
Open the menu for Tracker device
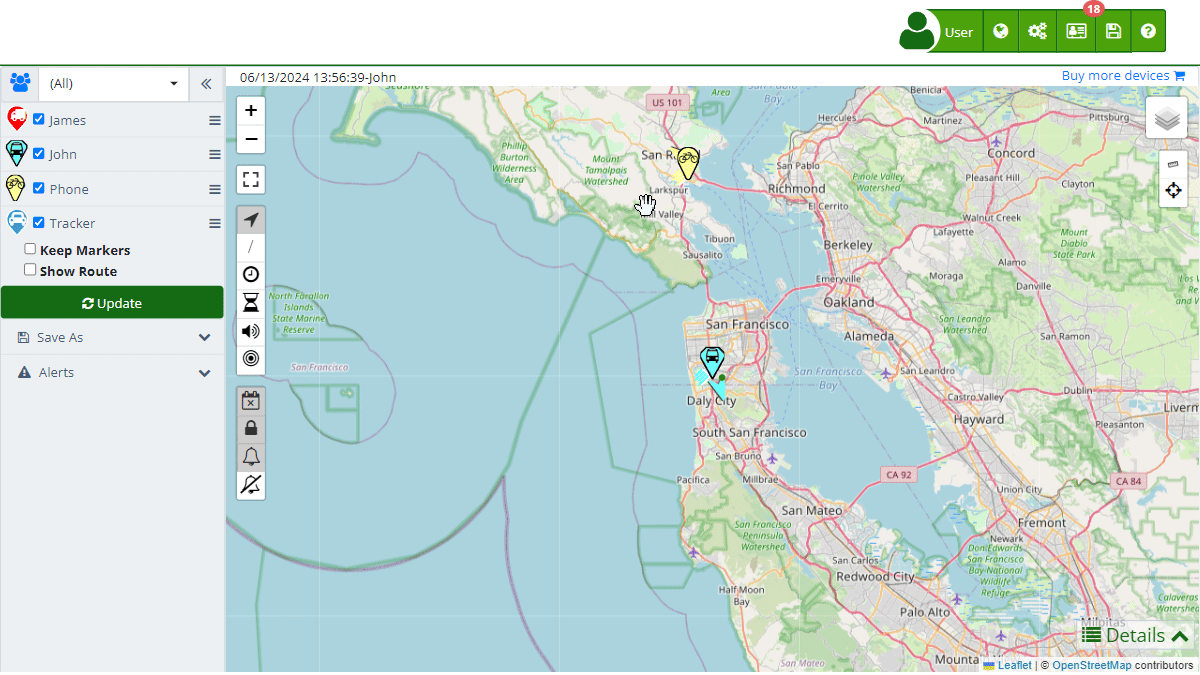tap(214, 224)
